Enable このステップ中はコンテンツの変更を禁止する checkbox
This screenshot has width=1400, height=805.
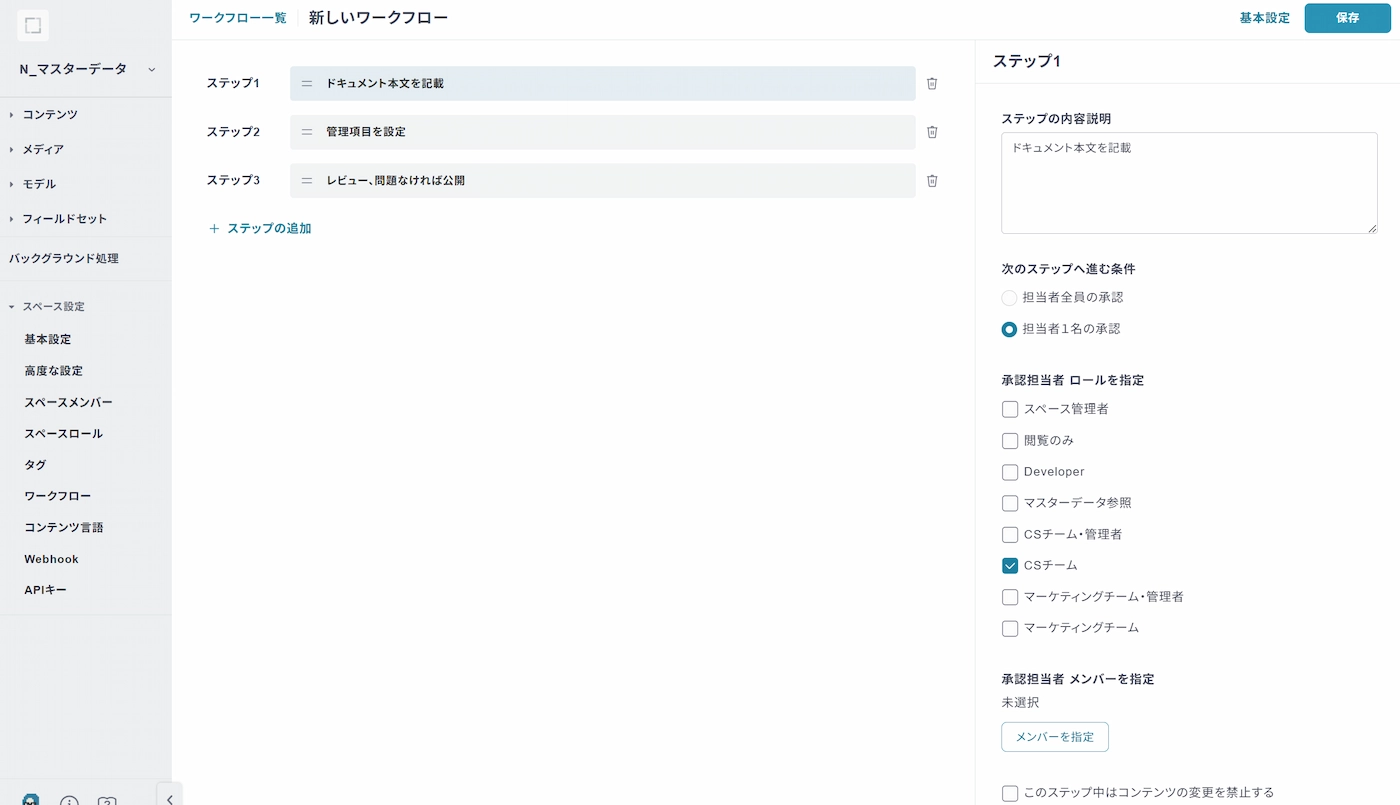1010,793
